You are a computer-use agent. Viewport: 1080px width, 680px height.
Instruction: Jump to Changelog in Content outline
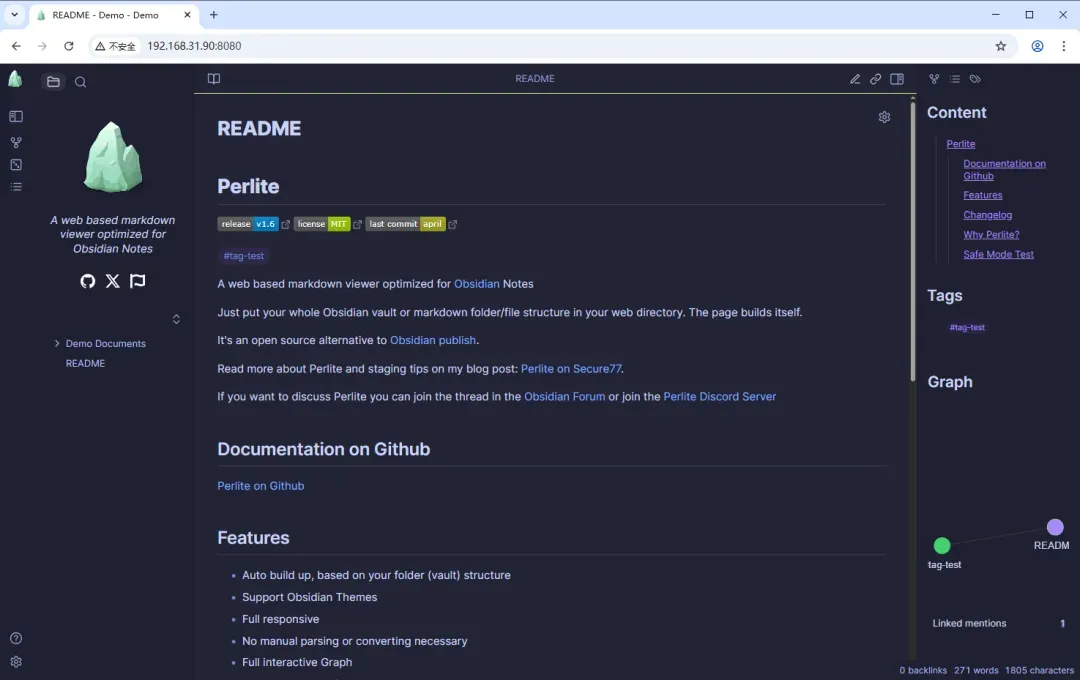click(x=988, y=215)
